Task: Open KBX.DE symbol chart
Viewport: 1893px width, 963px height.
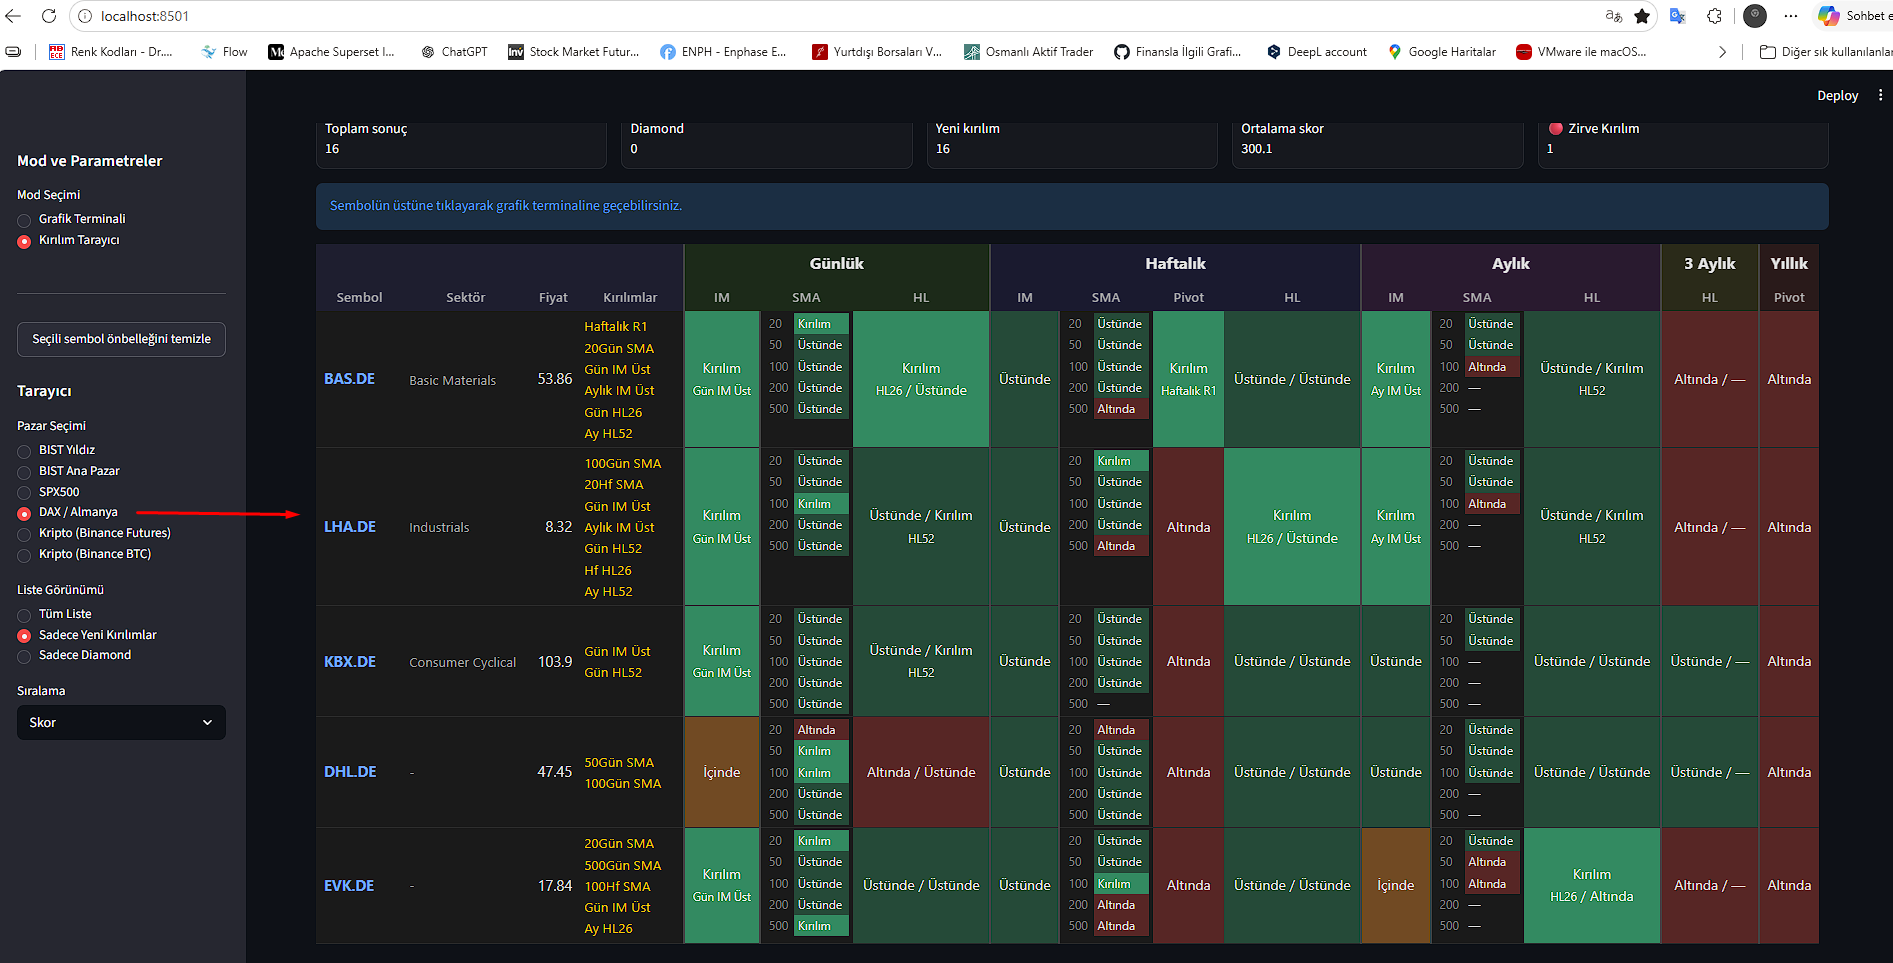Action: click(x=350, y=662)
